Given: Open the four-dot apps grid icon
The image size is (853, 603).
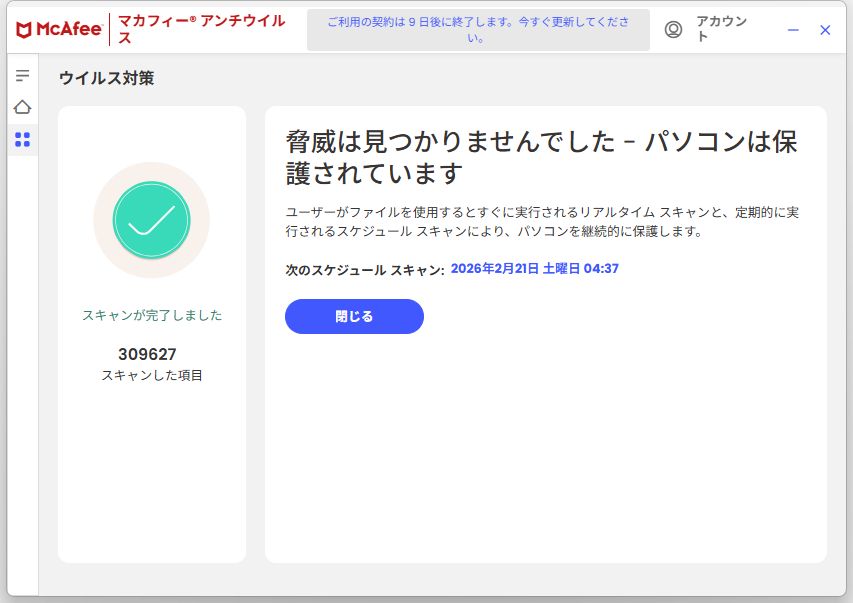Looking at the screenshot, I should coord(22,140).
